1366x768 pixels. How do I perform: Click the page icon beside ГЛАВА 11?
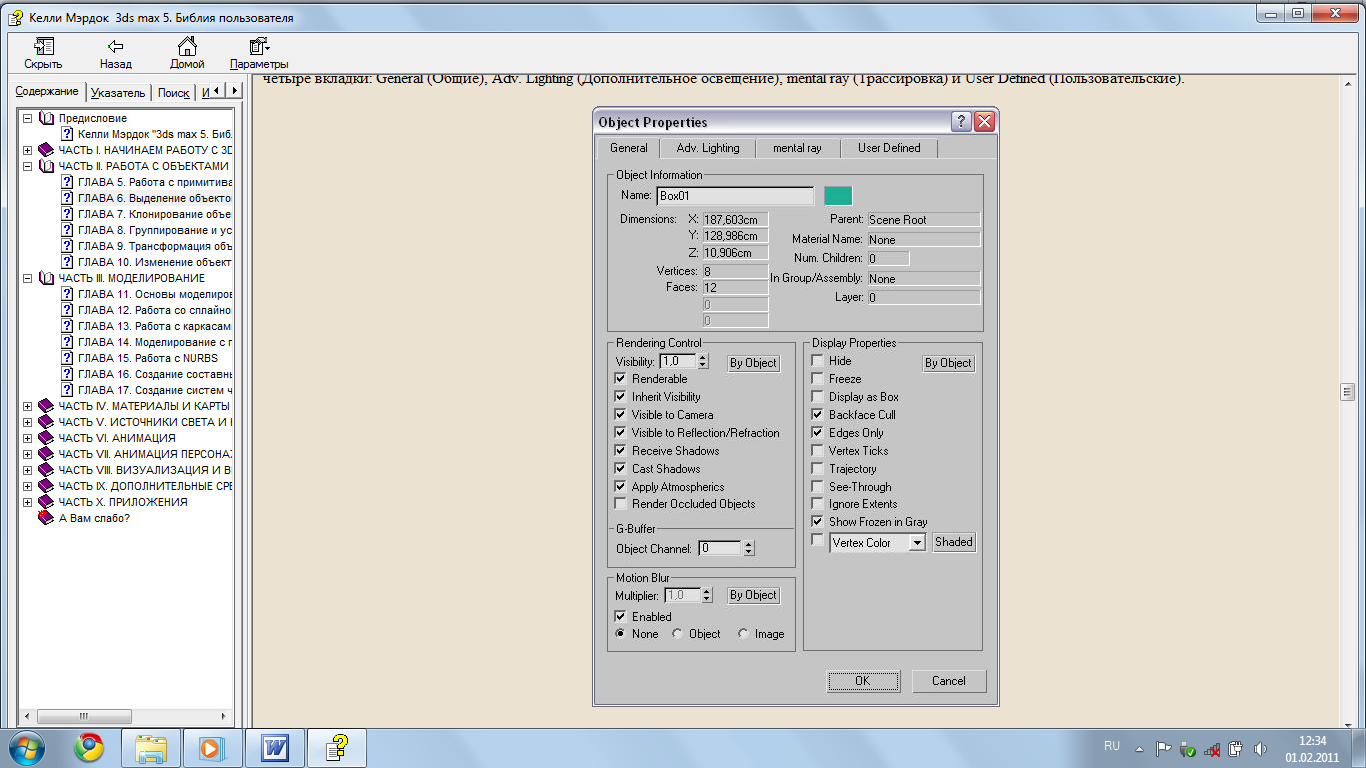67,294
